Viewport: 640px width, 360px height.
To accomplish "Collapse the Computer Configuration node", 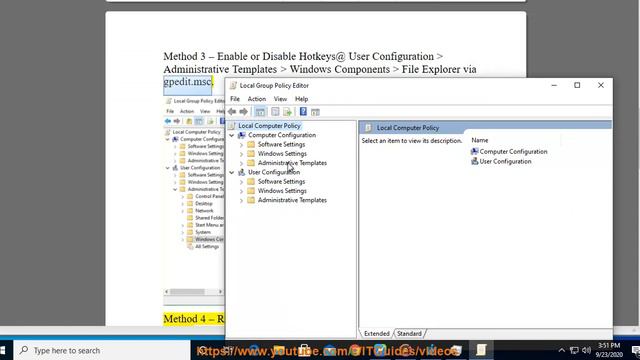I will coord(232,135).
